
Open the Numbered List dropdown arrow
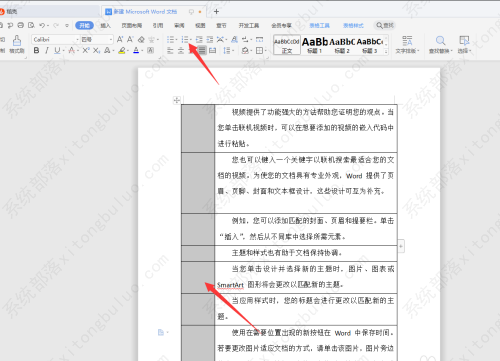point(191,40)
